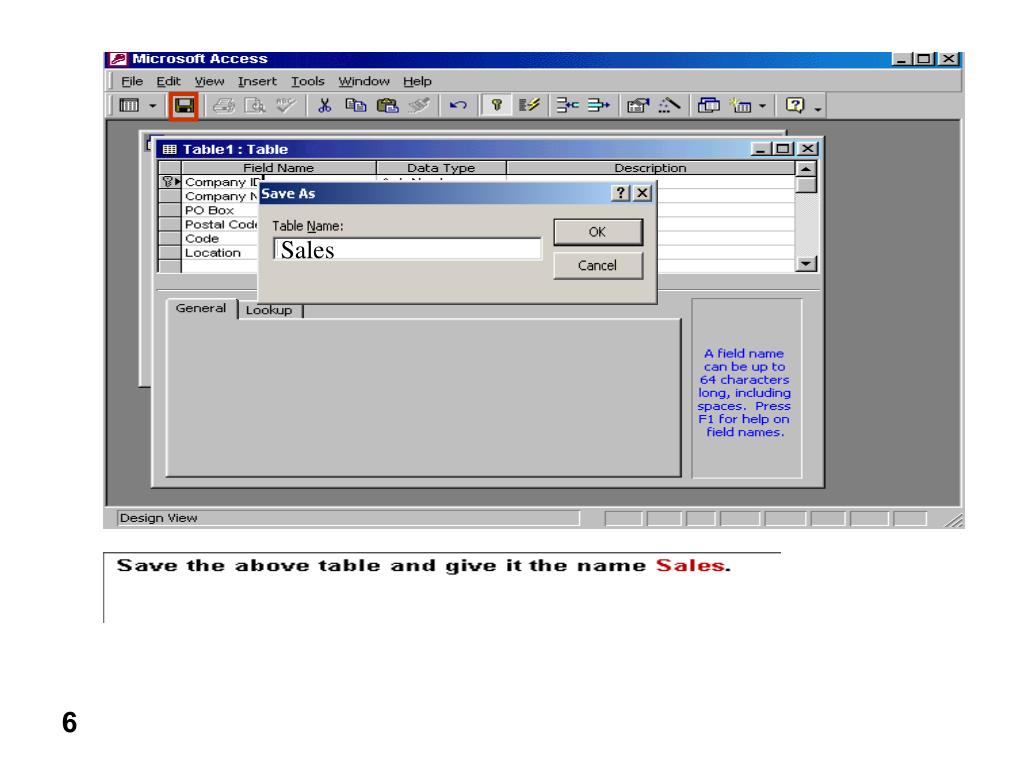Select the General tab
This screenshot has width=1024, height=768.
(200, 308)
